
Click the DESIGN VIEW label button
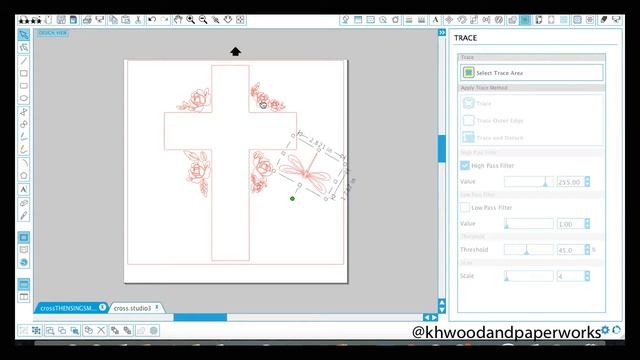coord(53,33)
